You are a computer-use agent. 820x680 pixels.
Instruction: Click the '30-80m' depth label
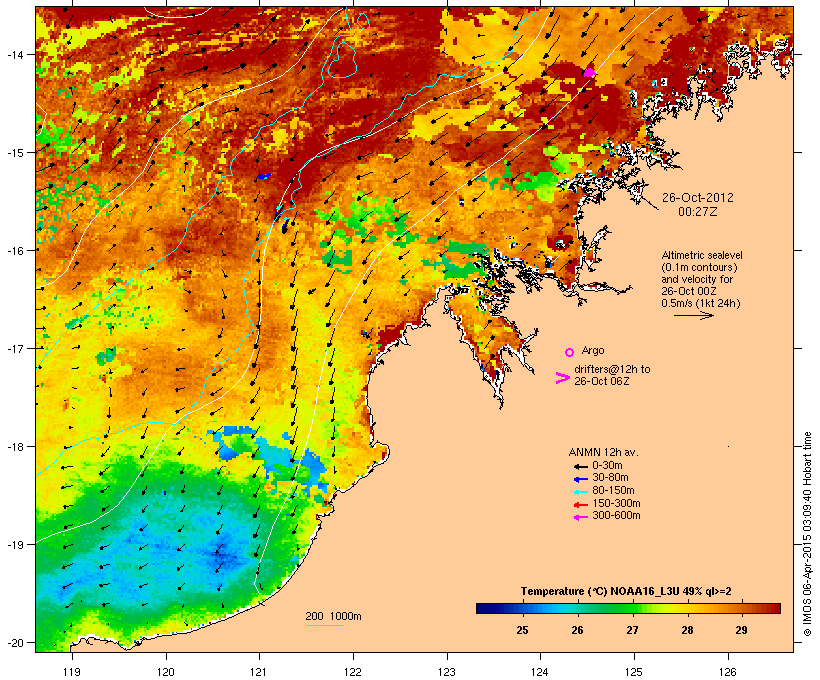[610, 478]
